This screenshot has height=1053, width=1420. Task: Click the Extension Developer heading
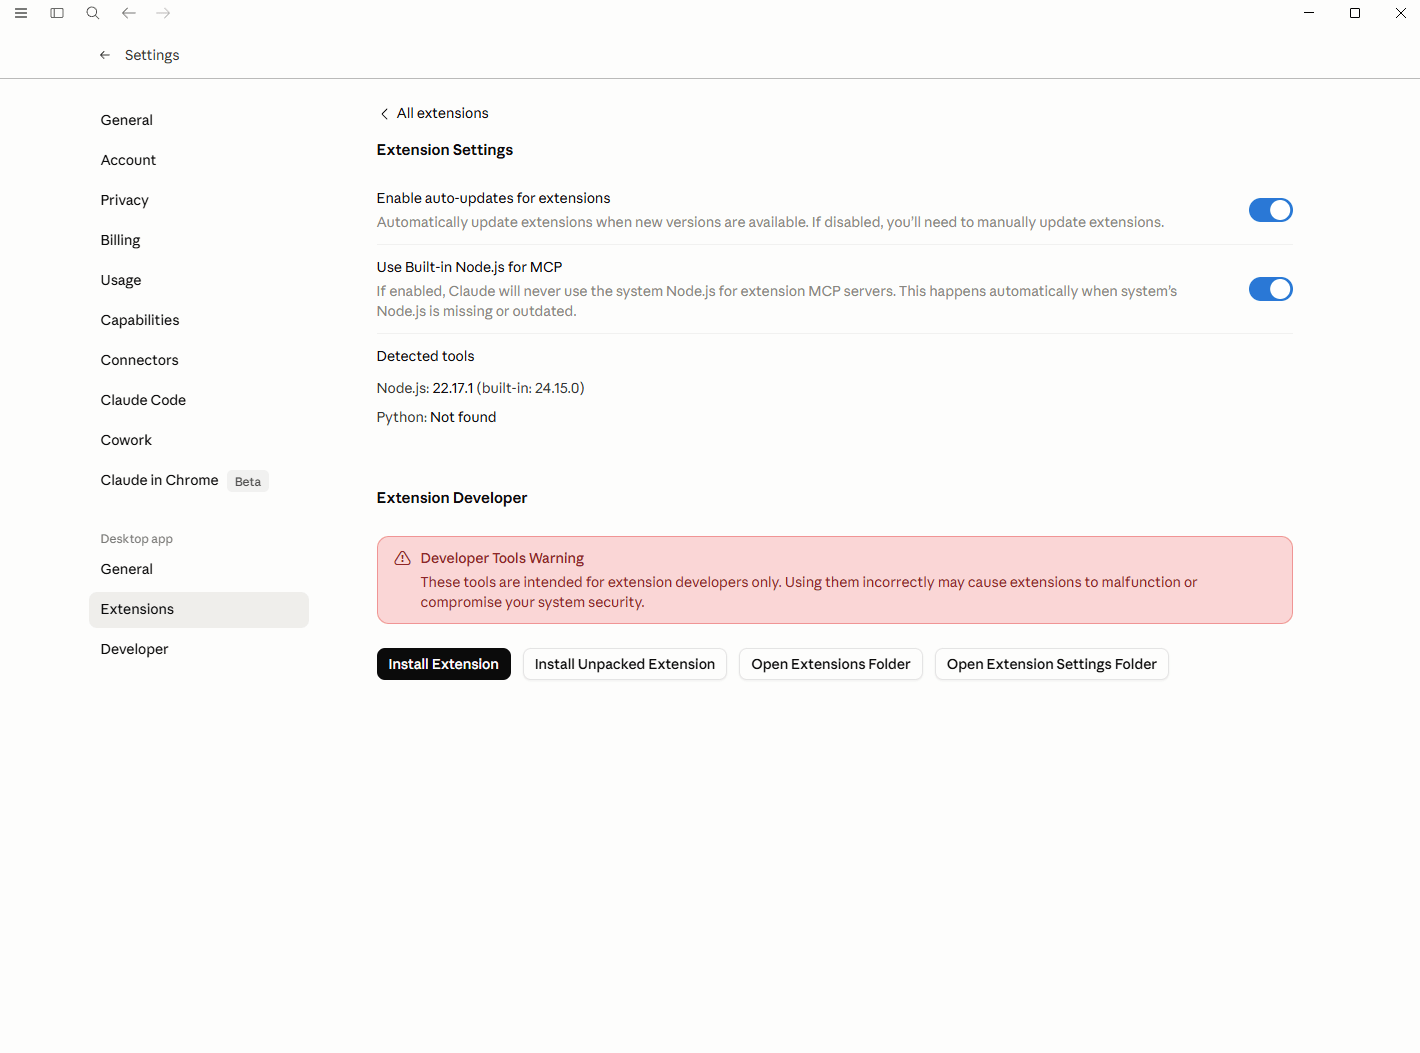pos(452,498)
